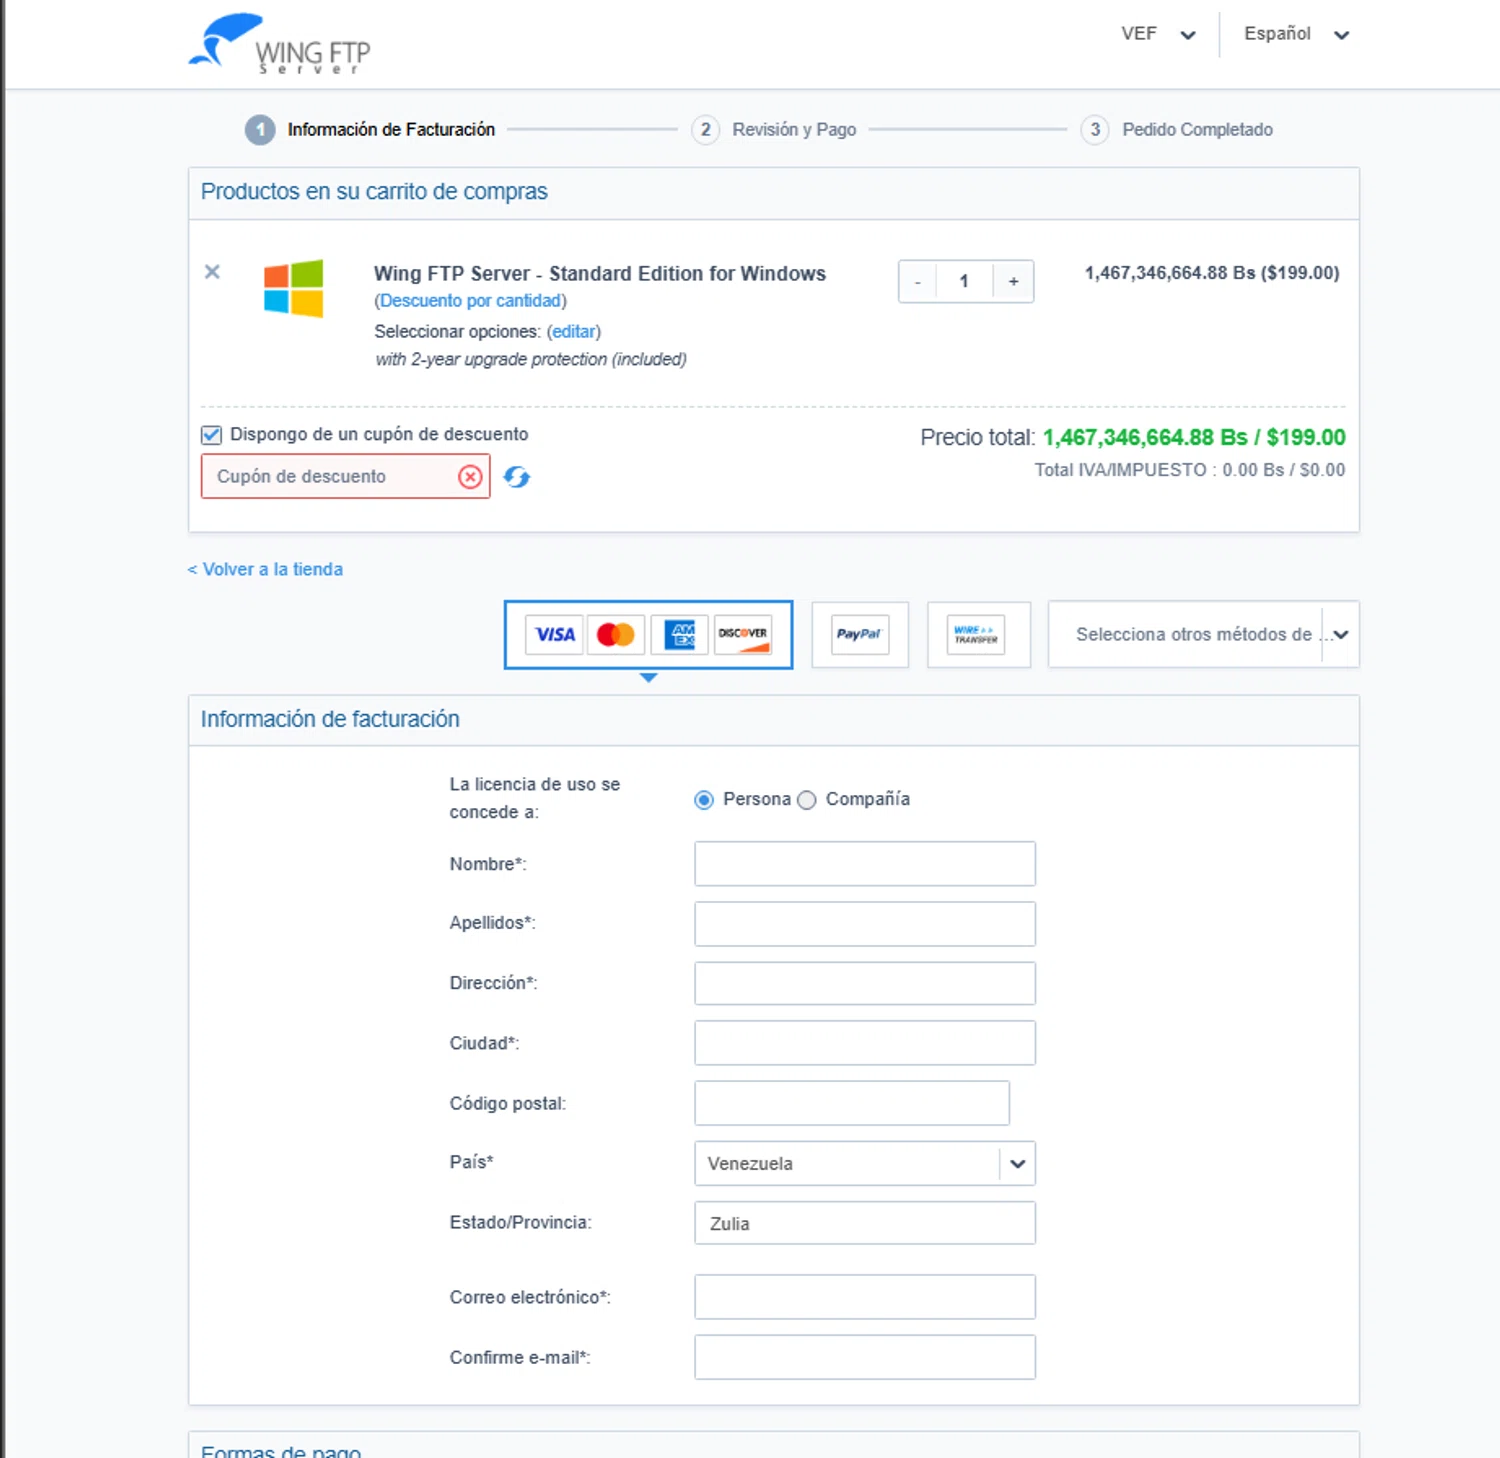Open the 'Descuento por cantidad' link
This screenshot has width=1500, height=1458.
(x=470, y=301)
